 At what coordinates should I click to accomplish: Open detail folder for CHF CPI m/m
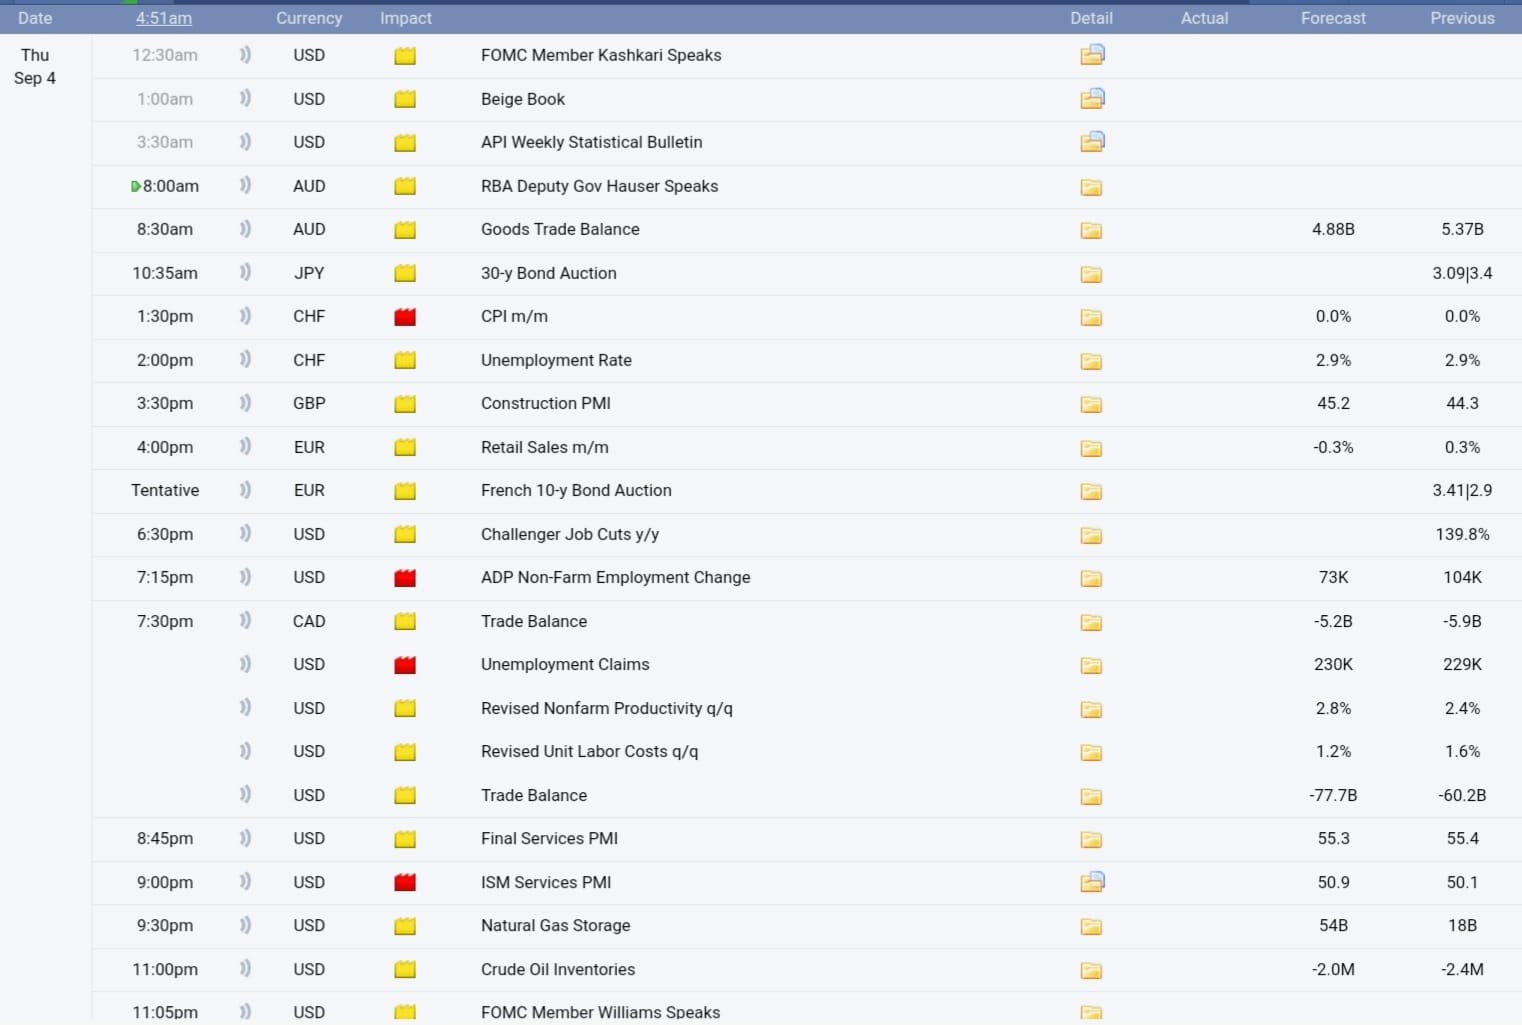pyautogui.click(x=1091, y=317)
